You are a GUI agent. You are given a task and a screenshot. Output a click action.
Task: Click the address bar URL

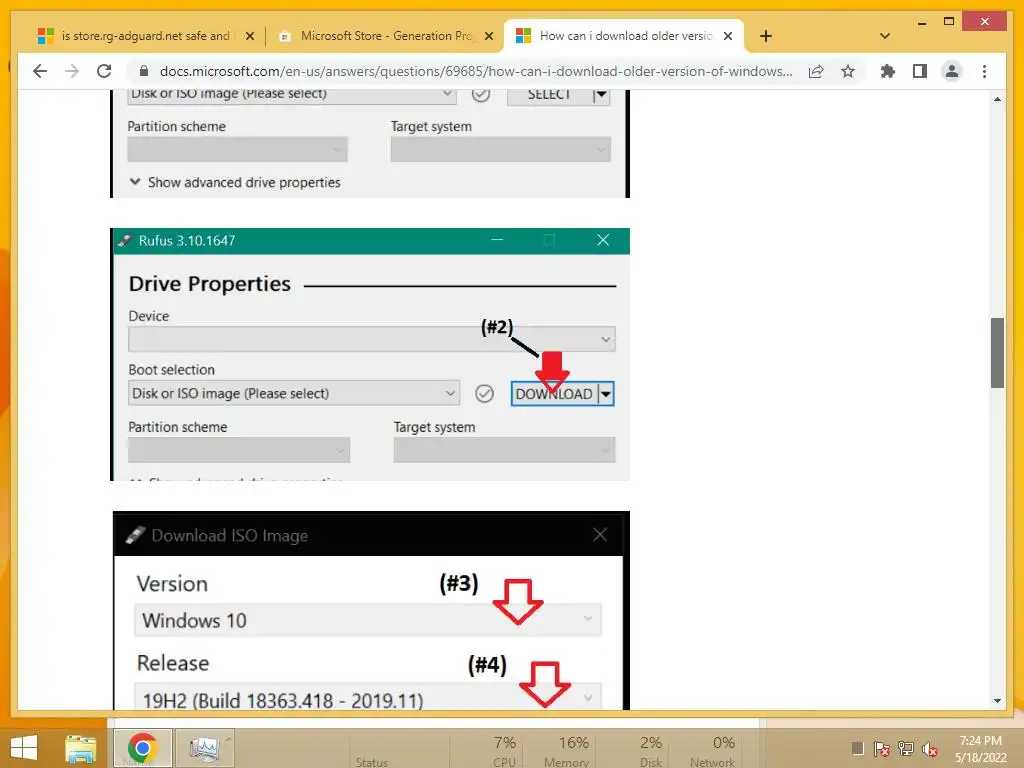click(x=476, y=71)
